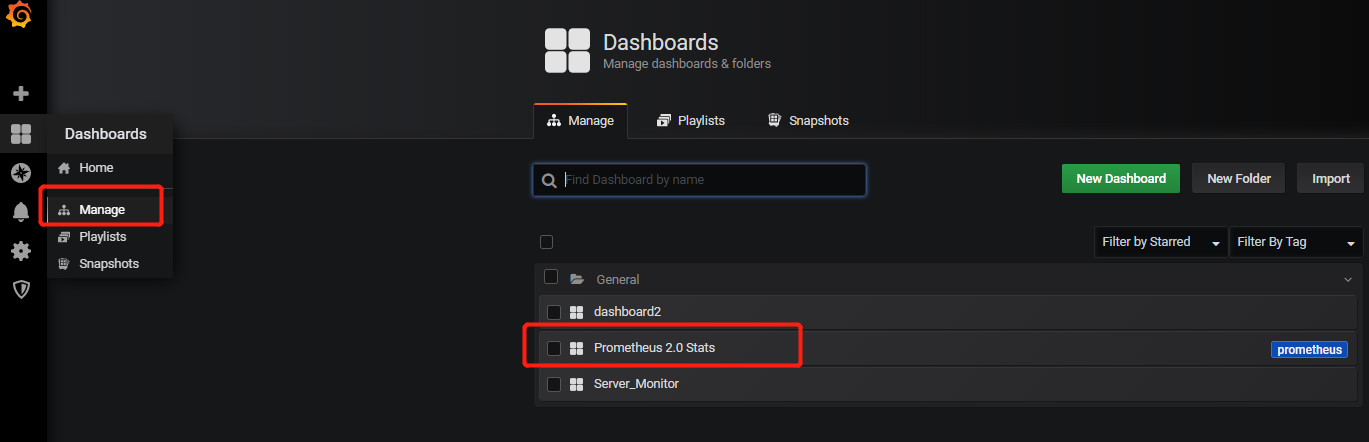The width and height of the screenshot is (1369, 442).
Task: Open the Server Admin shield icon
Action: pos(20,289)
